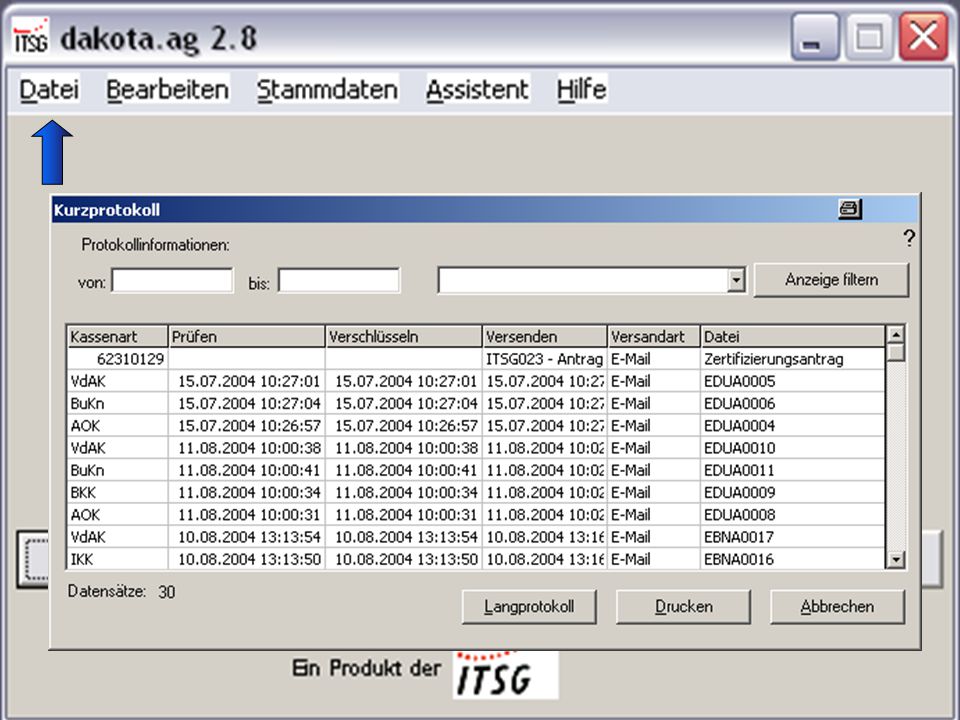960x720 pixels.
Task: Open the Datei menu
Action: (49, 89)
